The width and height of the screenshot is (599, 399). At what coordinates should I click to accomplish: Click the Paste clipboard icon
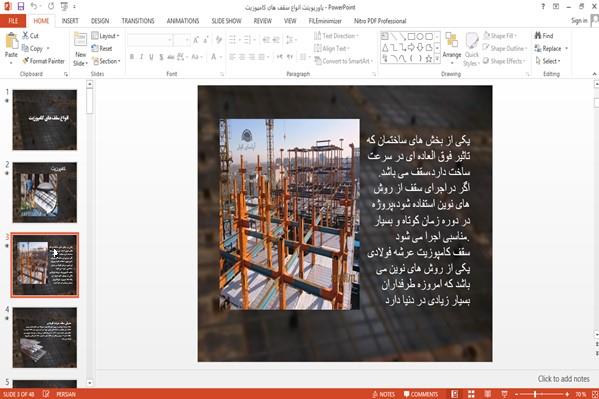[11, 41]
